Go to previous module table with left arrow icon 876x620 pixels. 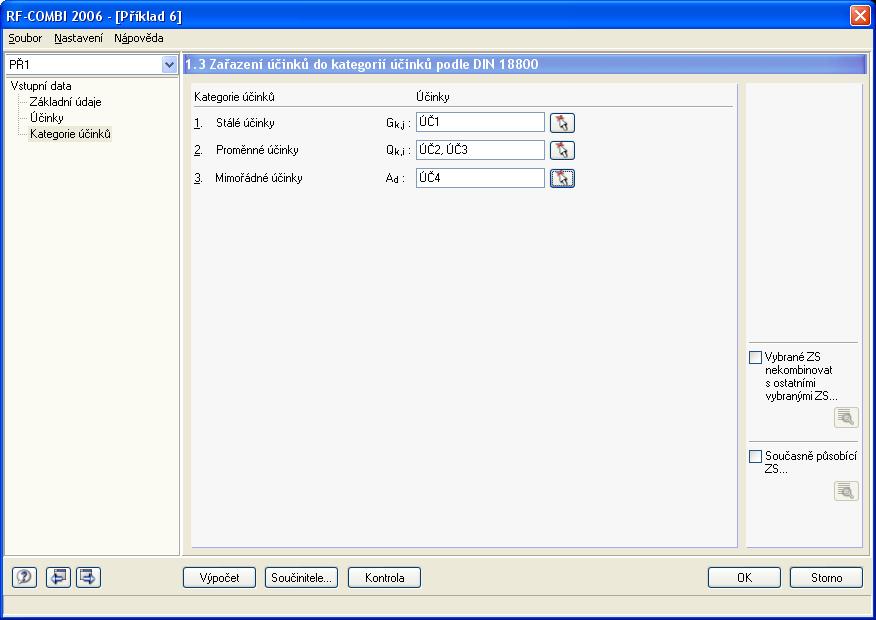[x=58, y=577]
